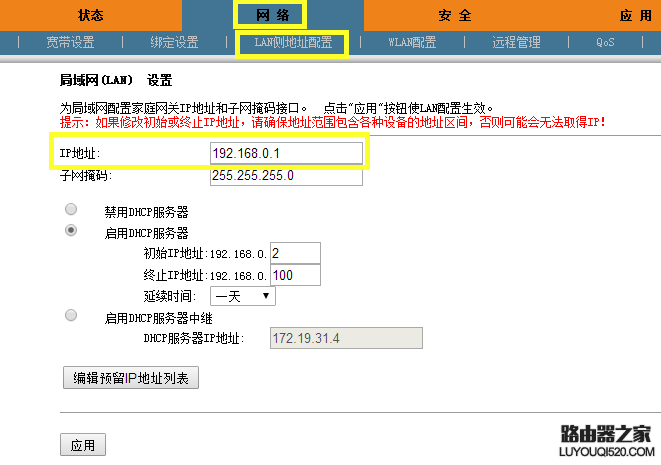The width and height of the screenshot is (661, 465).
Task: Select 禁用DHCP服务器 radio button
Action: tap(71, 209)
